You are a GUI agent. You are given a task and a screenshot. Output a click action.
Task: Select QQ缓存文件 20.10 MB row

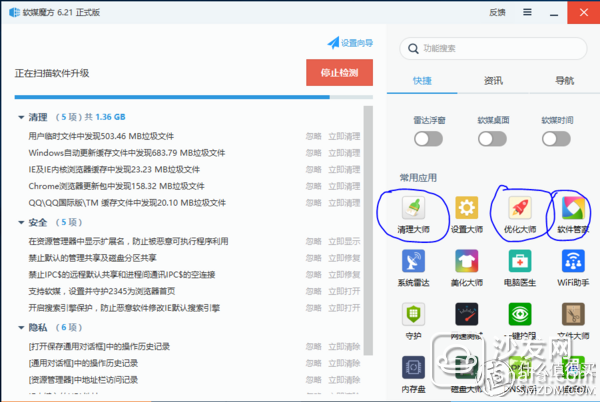click(x=127, y=203)
